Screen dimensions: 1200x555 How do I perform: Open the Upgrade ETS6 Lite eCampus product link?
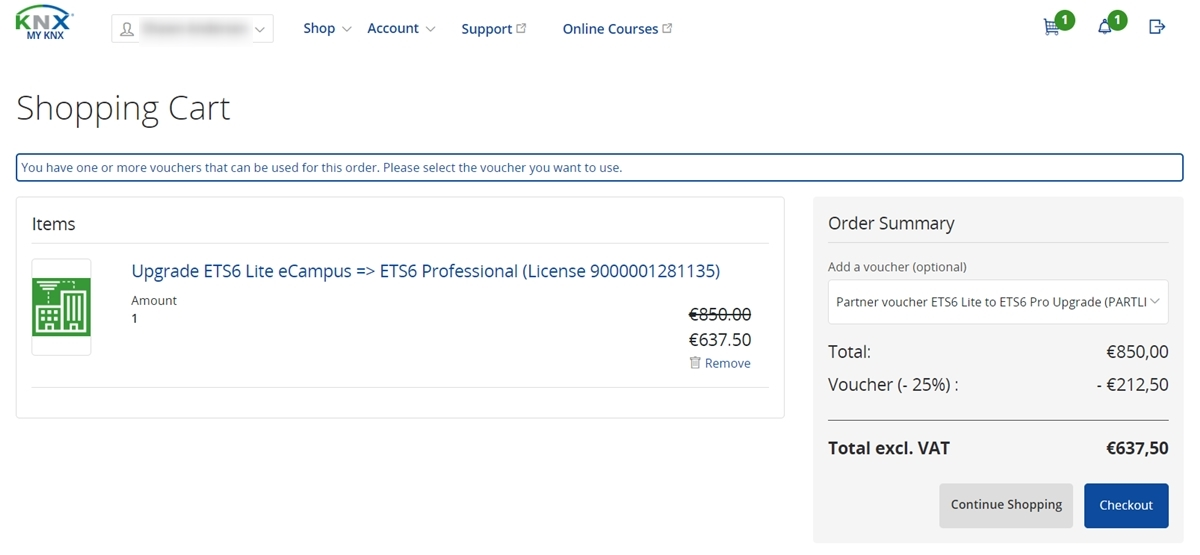[x=426, y=271]
